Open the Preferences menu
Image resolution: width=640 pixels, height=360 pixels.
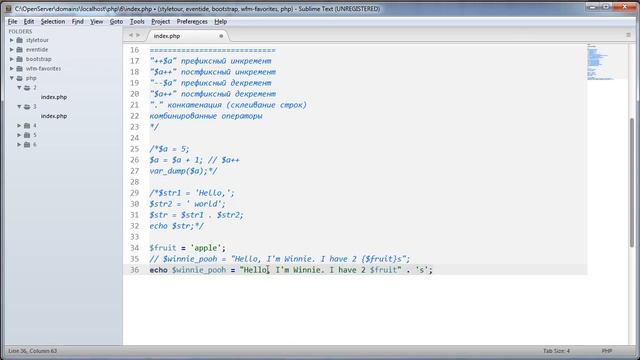[192, 22]
